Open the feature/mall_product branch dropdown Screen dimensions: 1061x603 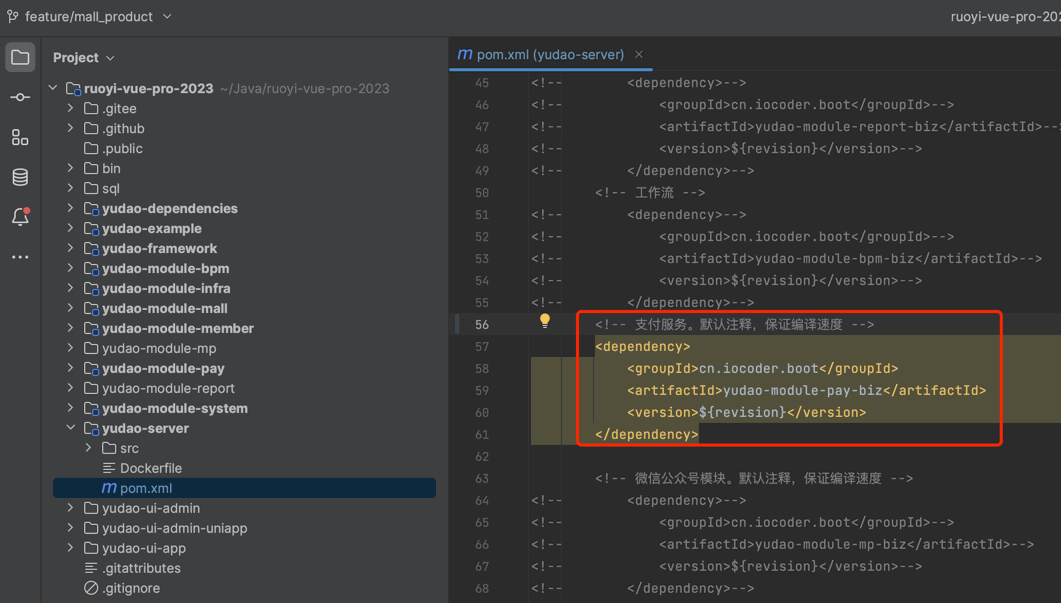tap(97, 16)
